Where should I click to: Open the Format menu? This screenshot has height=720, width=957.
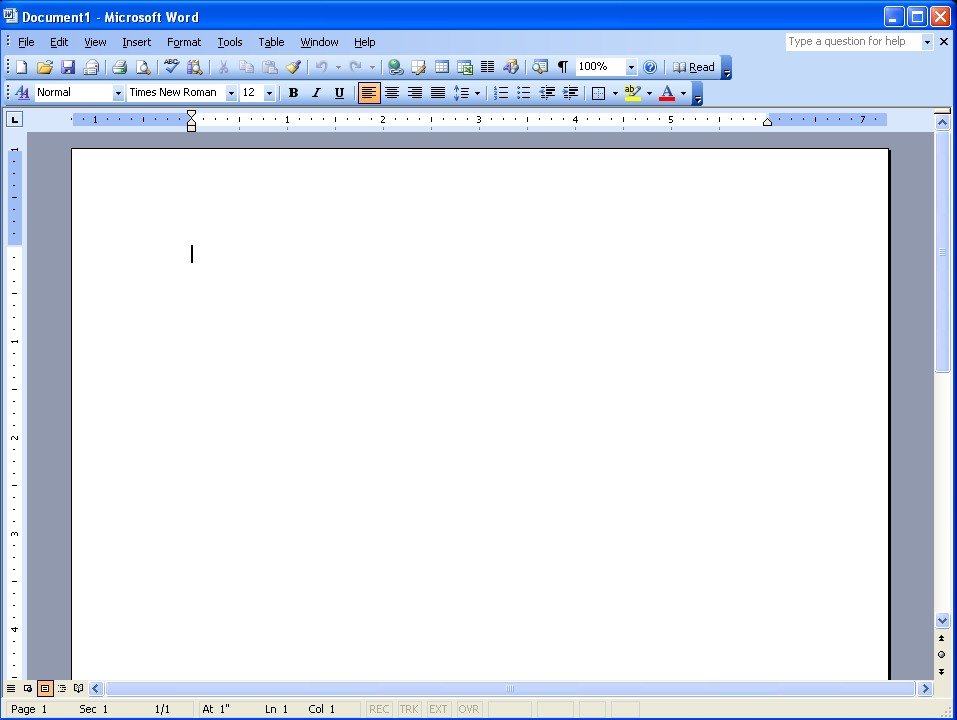184,42
